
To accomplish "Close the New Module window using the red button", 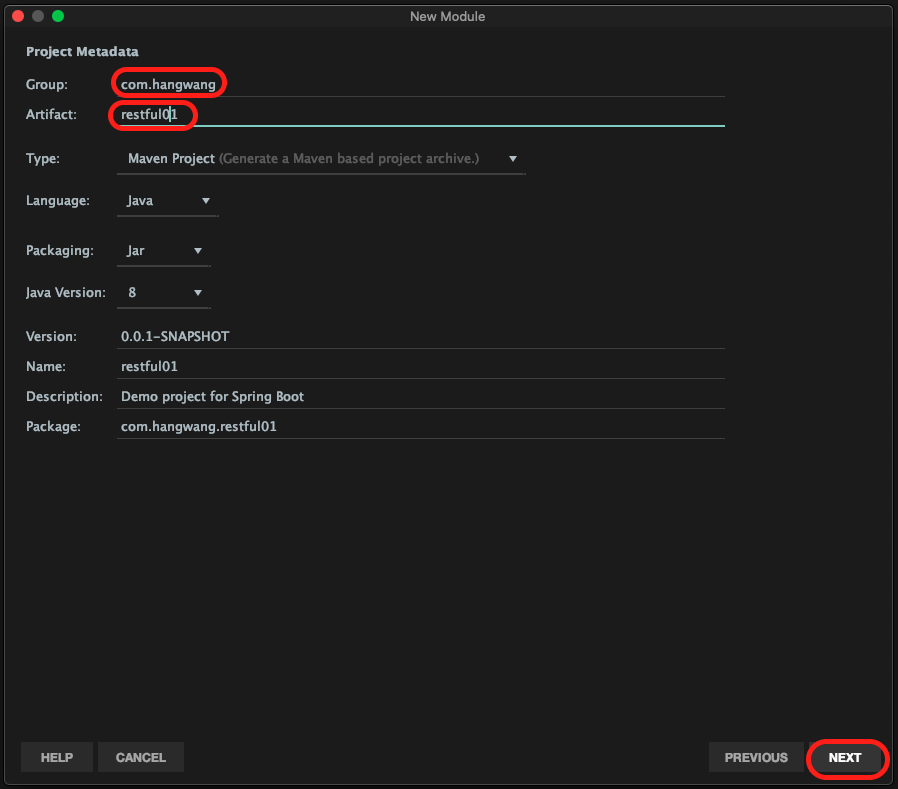I will [19, 16].
